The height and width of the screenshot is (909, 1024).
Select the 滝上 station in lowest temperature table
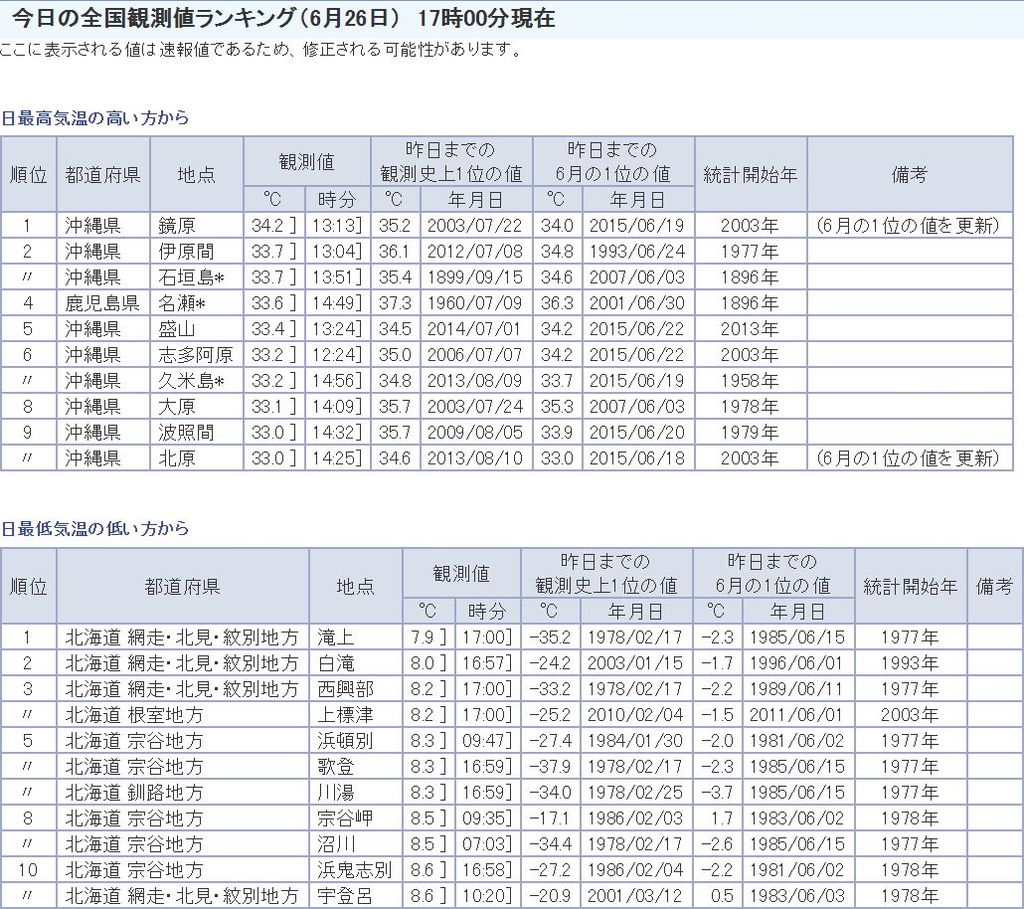click(335, 637)
